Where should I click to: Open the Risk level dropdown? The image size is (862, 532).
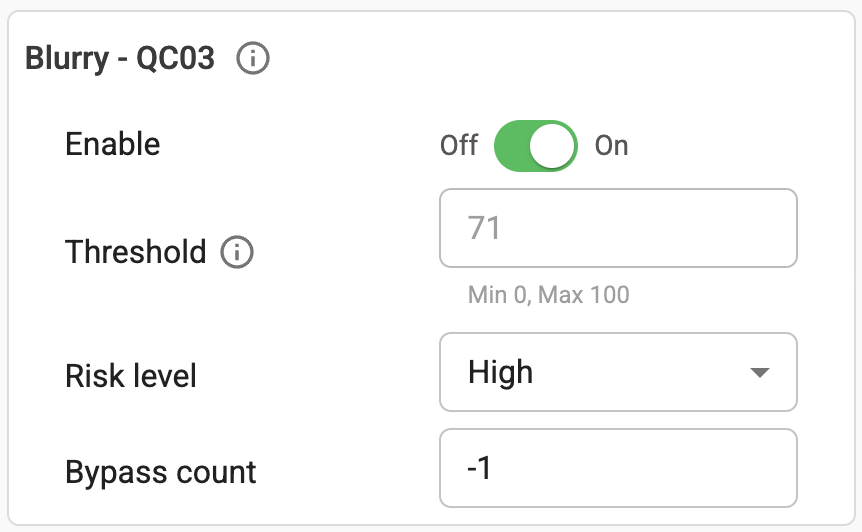point(618,373)
